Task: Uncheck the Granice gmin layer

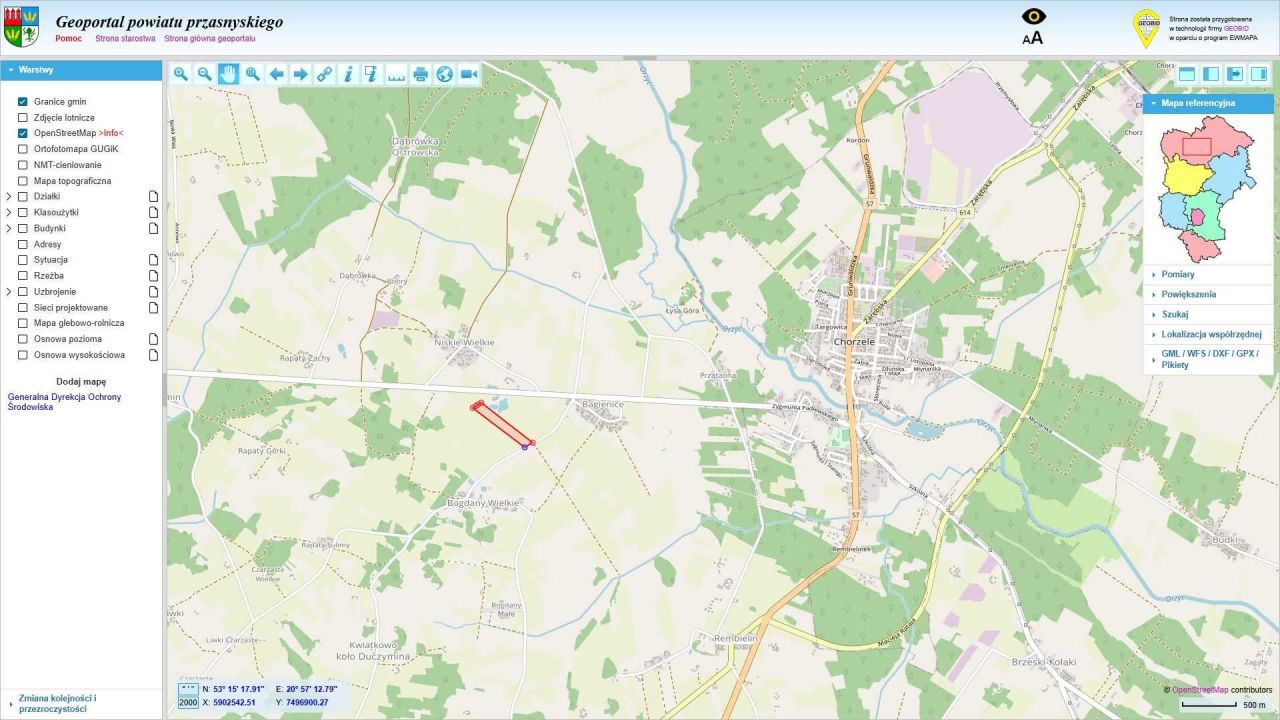Action: click(23, 102)
